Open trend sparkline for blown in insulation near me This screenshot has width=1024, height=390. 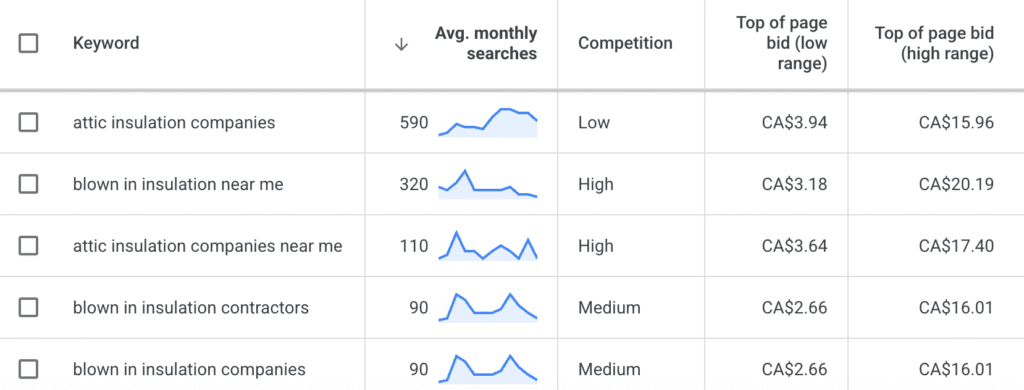tap(488, 184)
